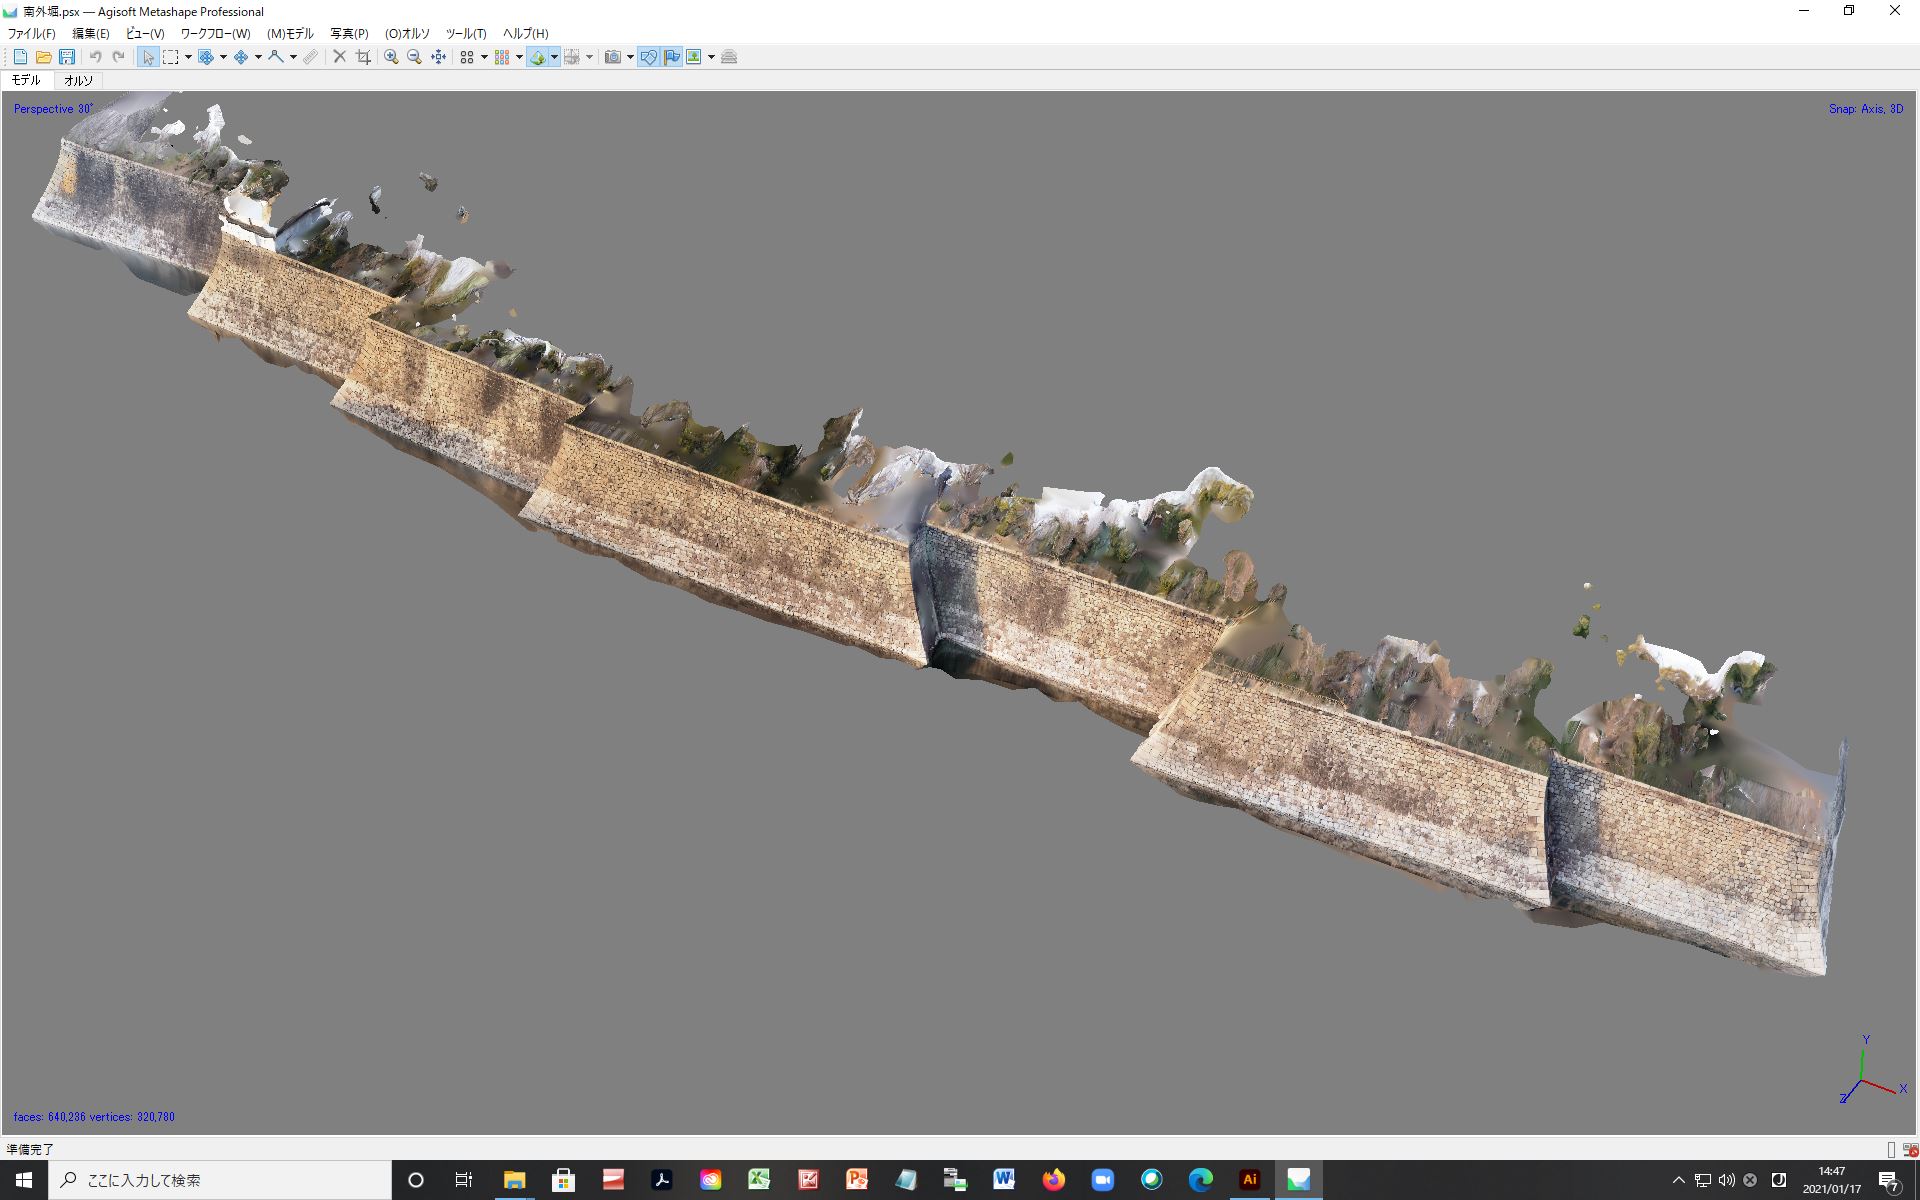Click the Crop selection tool
1920x1200 pixels.
[363, 57]
